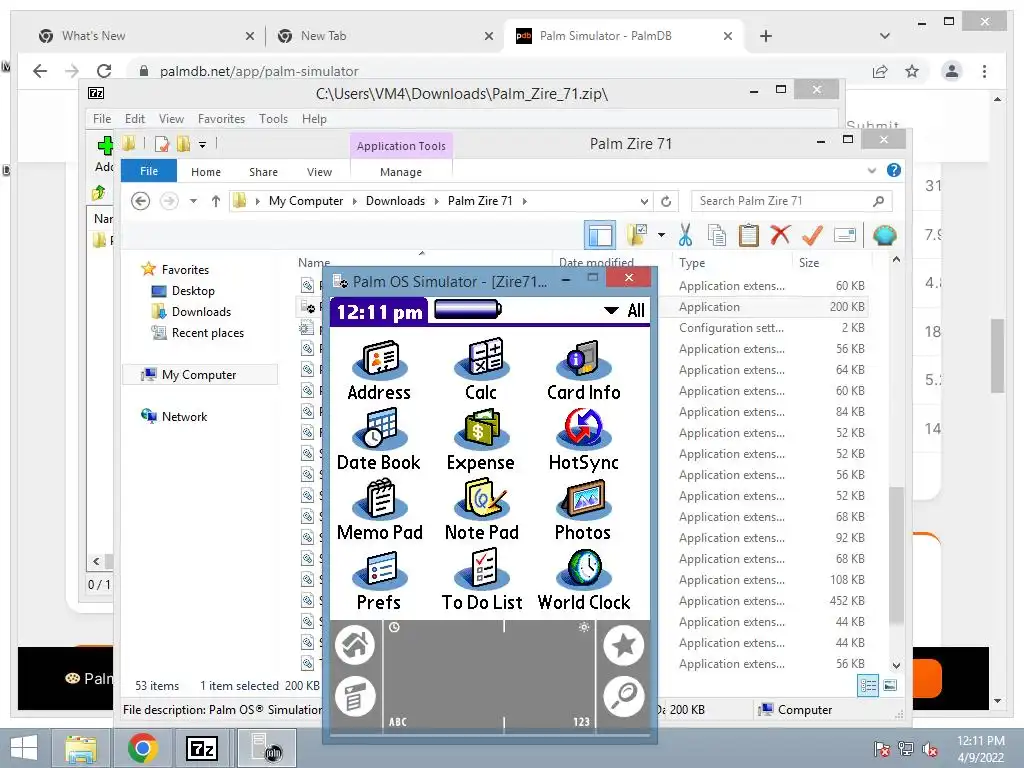This screenshot has width=1024, height=768.
Task: Click the Cut scissors toolbar icon
Action: click(x=685, y=235)
